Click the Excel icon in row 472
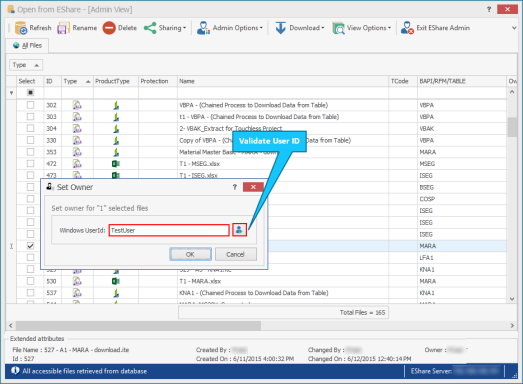 115,163
